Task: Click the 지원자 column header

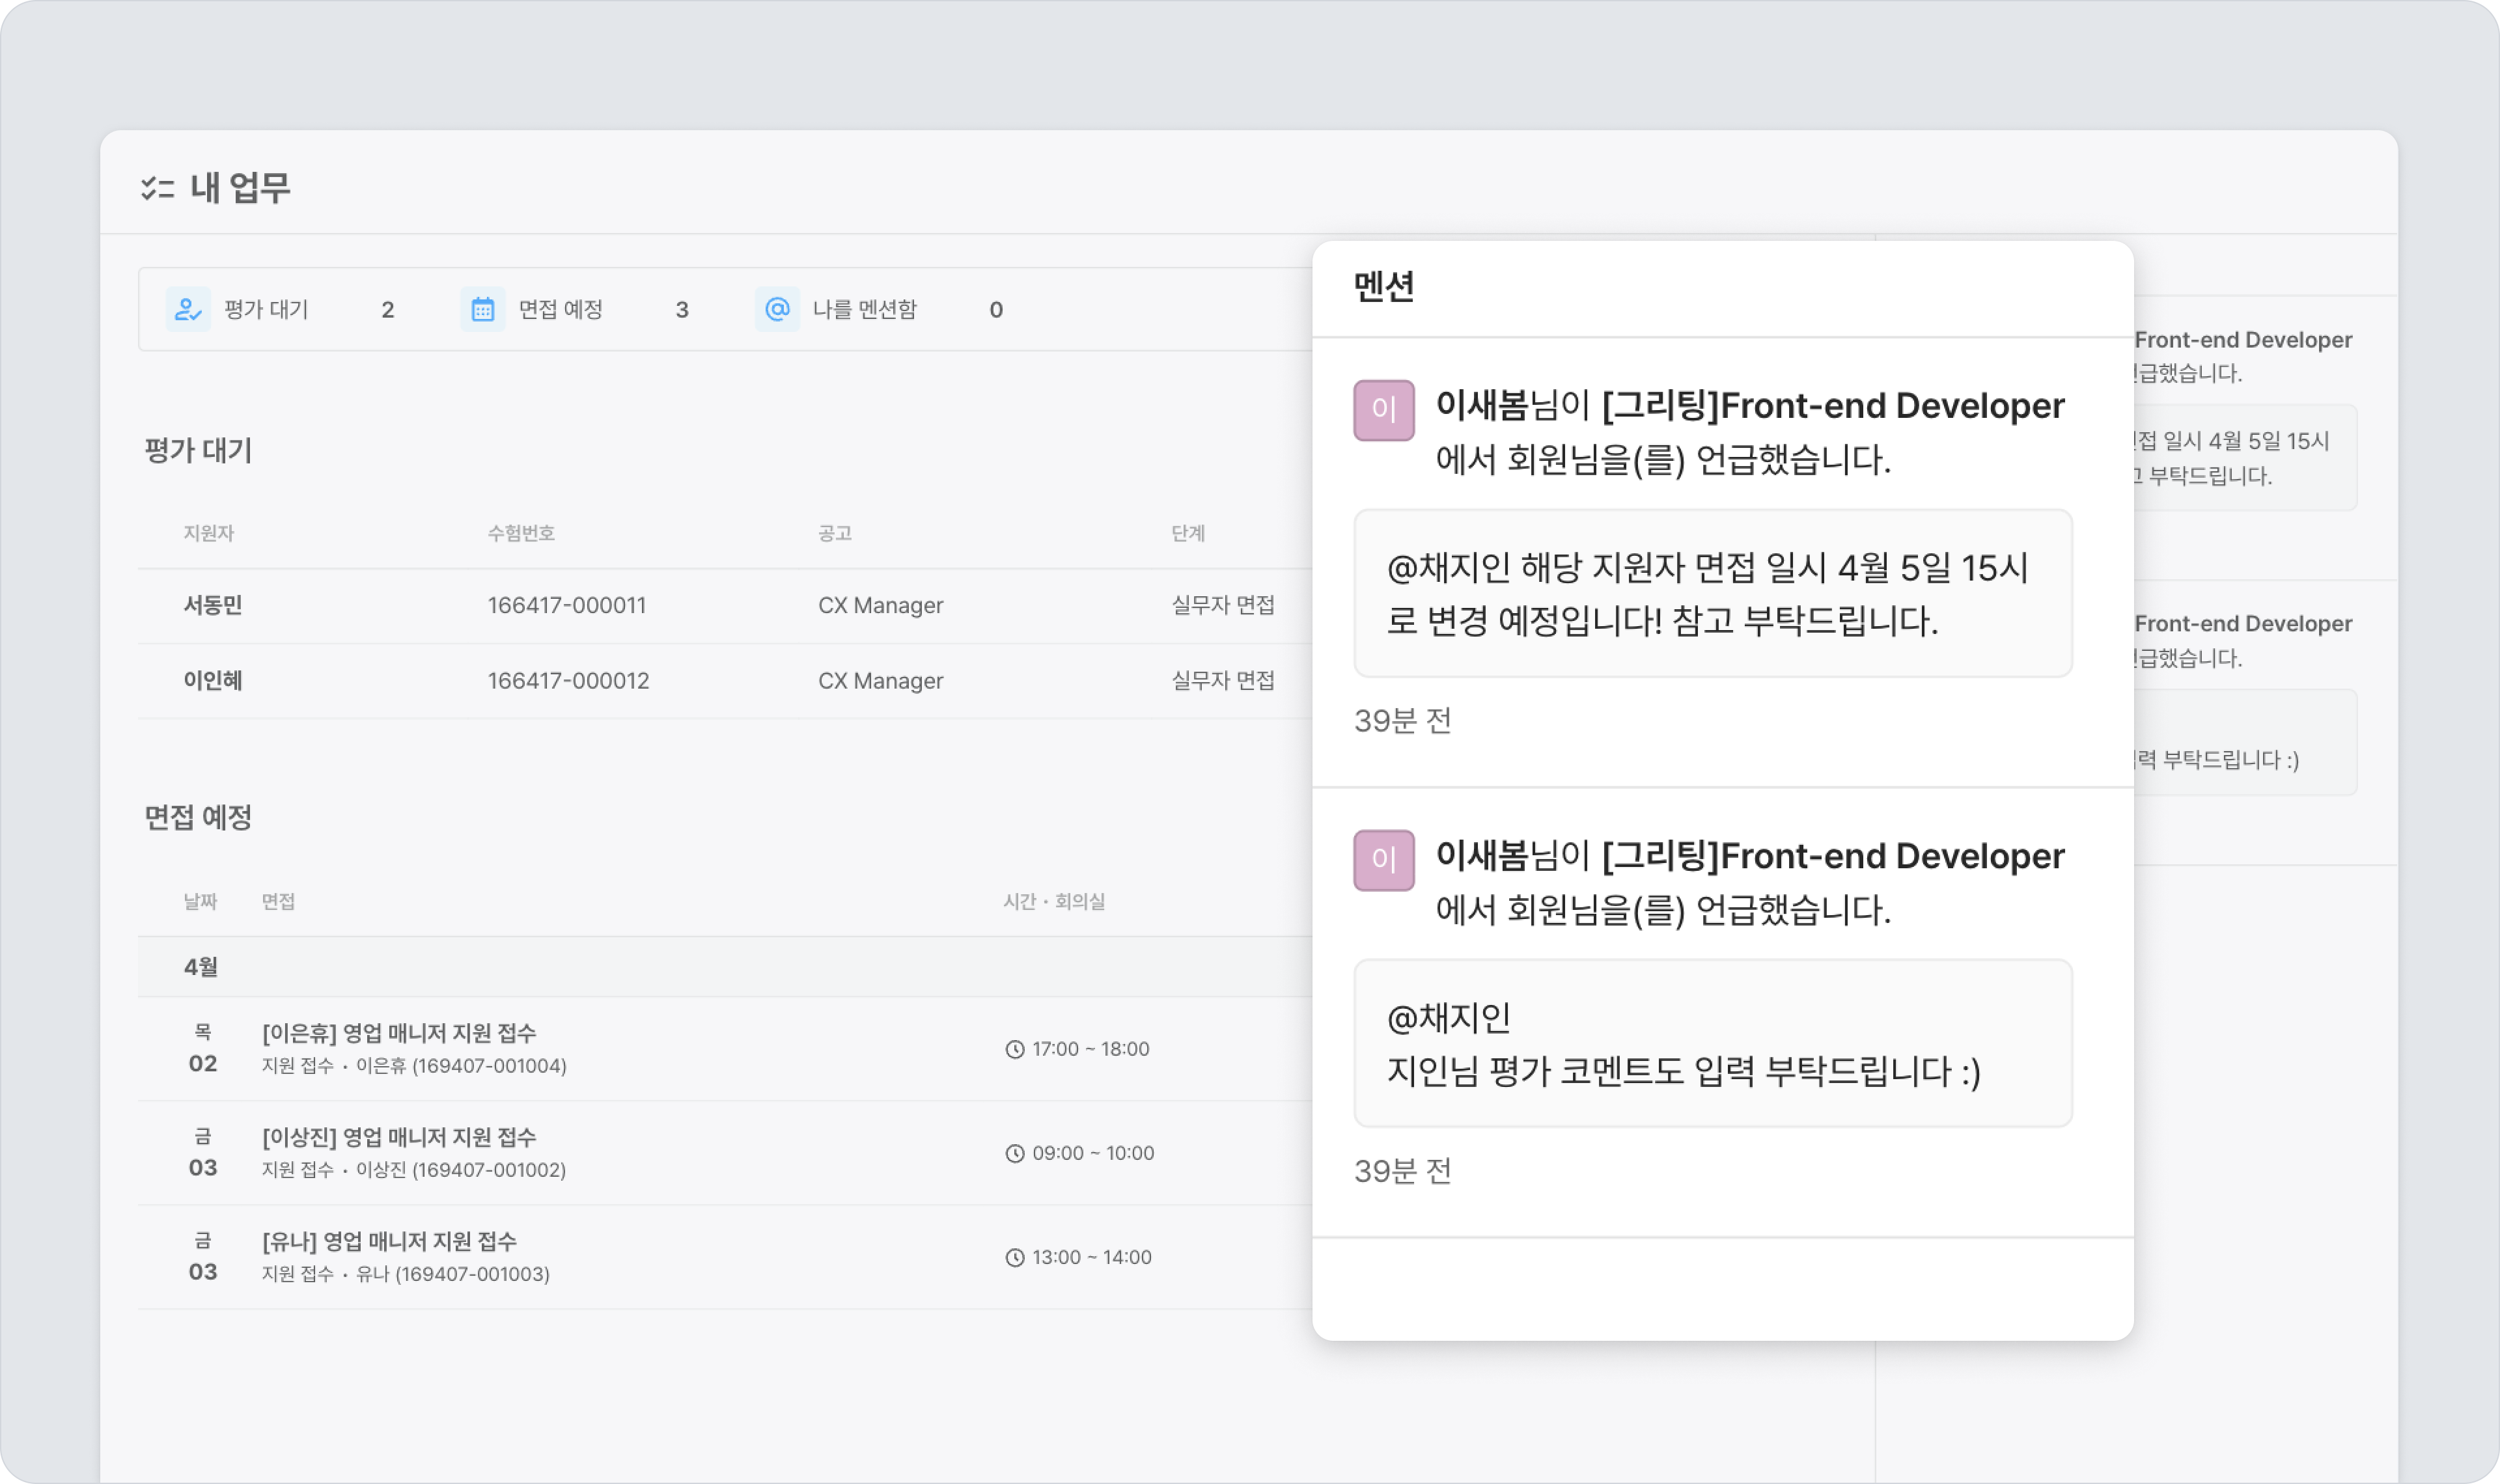Action: click(208, 533)
